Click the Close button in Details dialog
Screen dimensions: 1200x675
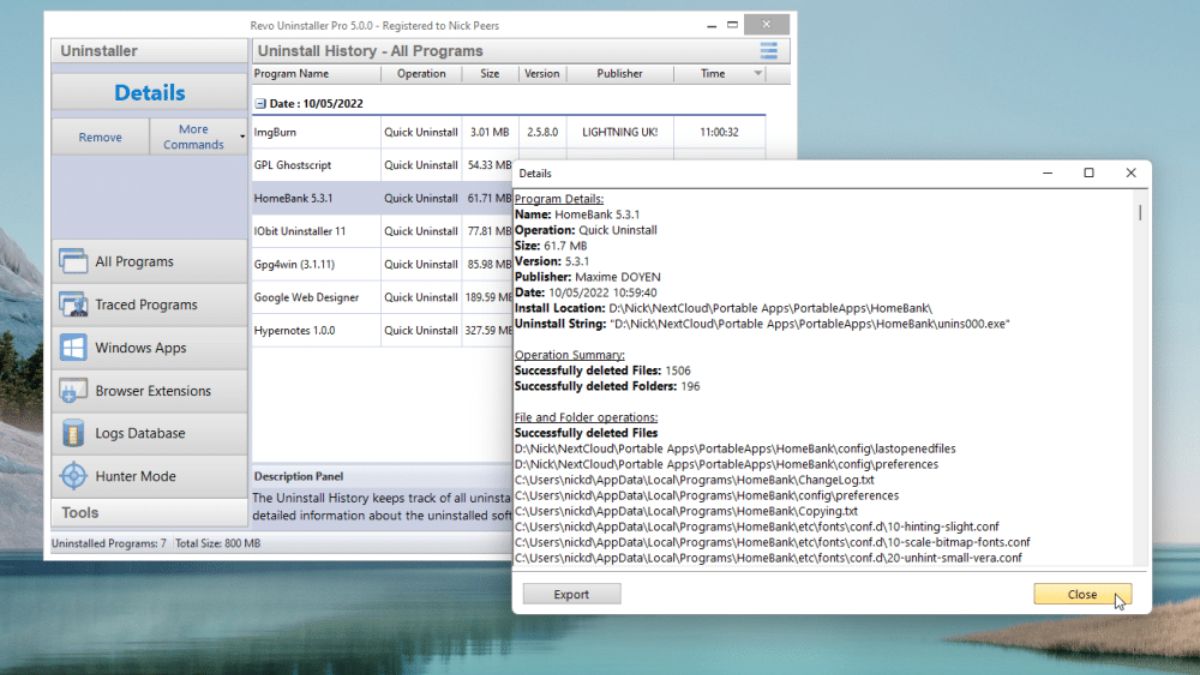1082,594
